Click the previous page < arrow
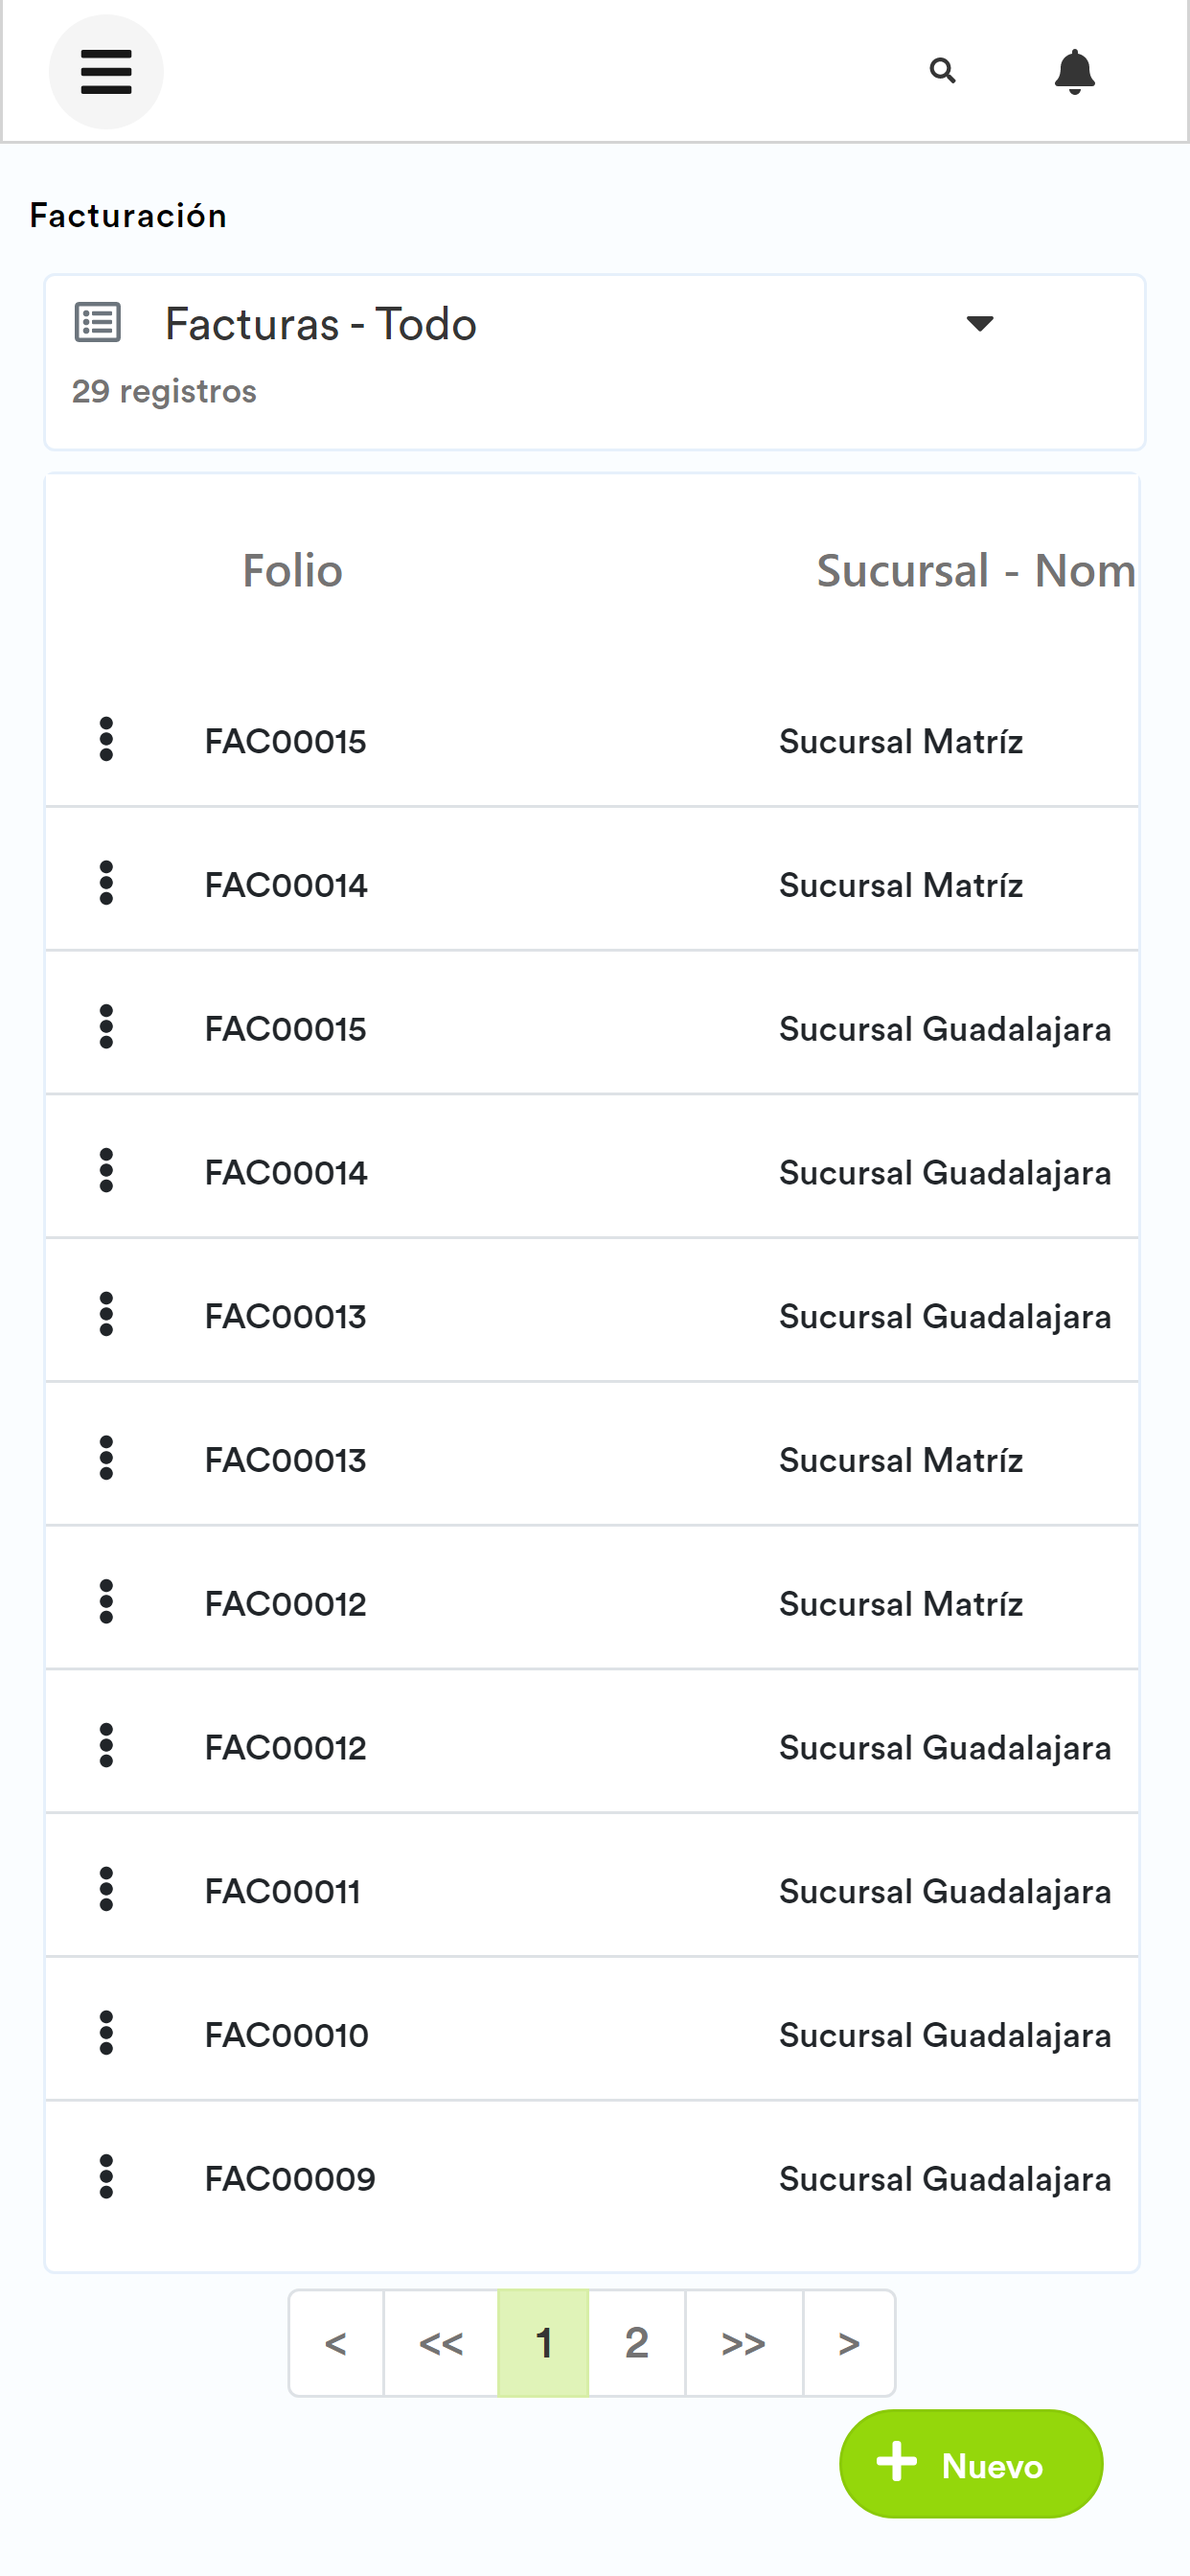Viewport: 1190px width, 2576px height. click(x=336, y=2342)
